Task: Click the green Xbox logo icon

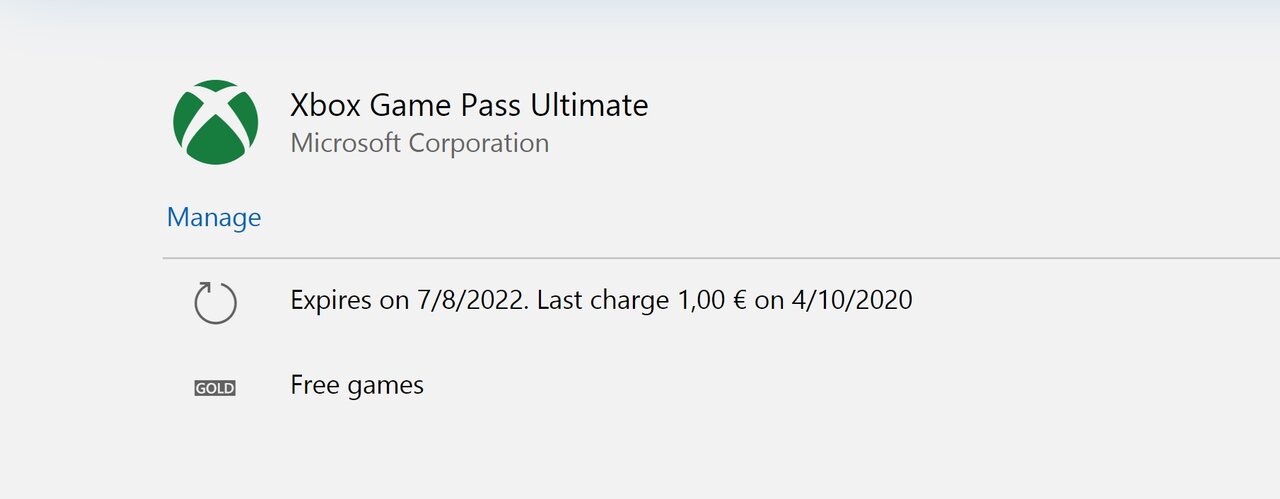Action: (215, 123)
